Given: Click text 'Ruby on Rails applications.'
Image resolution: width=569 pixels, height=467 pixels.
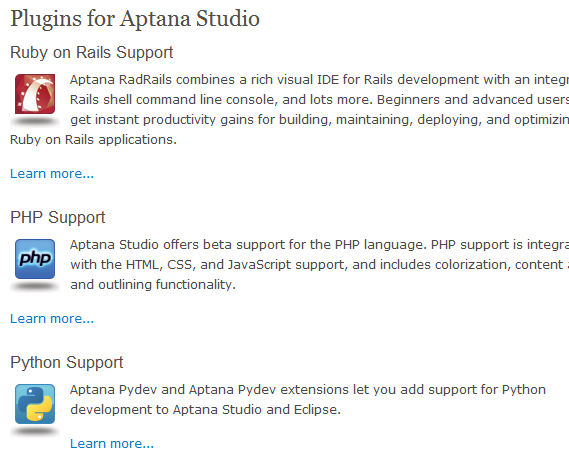Looking at the screenshot, I should [93, 140].
